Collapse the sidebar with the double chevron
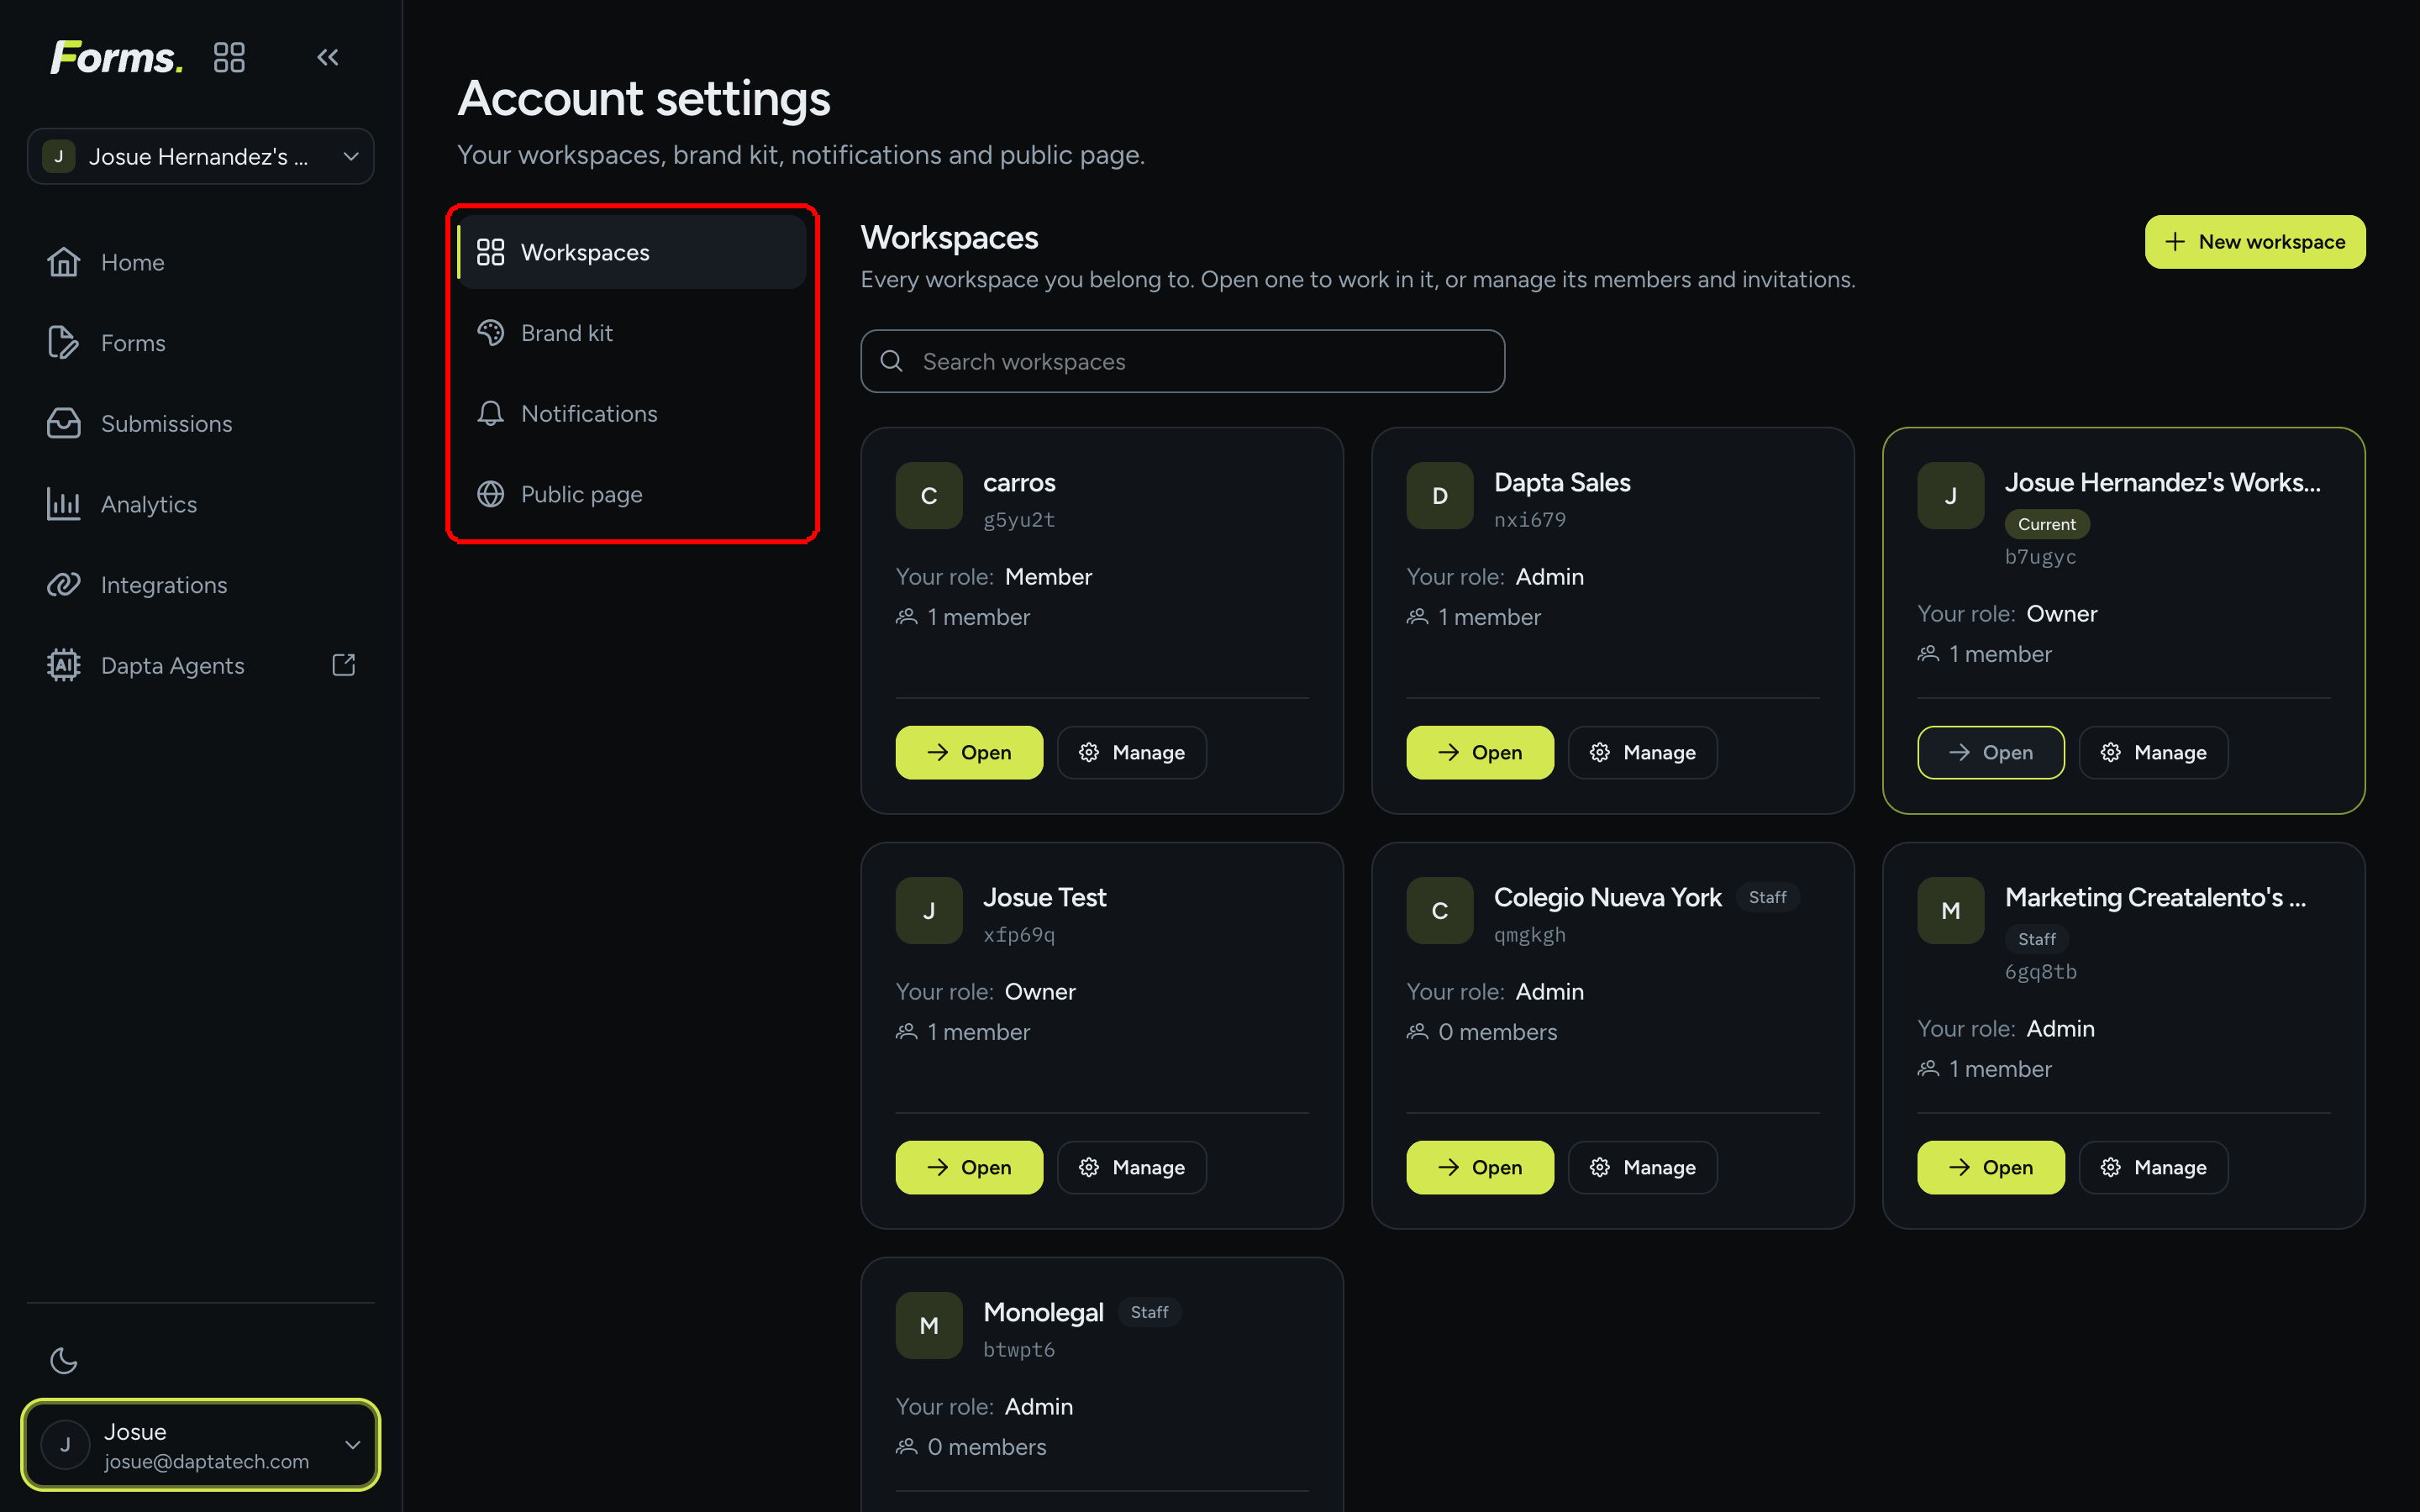The height and width of the screenshot is (1512, 2420). click(x=328, y=57)
